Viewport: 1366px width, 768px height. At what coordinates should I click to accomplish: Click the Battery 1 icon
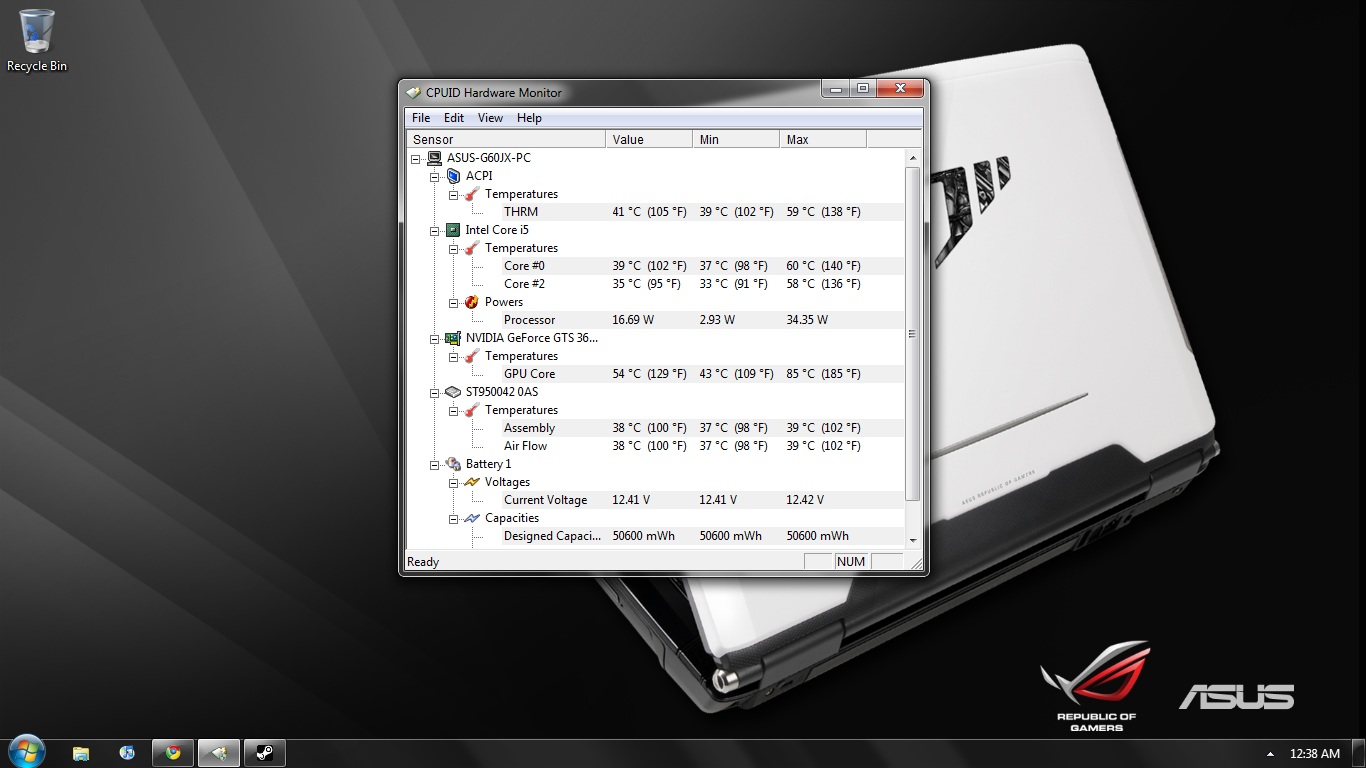[453, 464]
